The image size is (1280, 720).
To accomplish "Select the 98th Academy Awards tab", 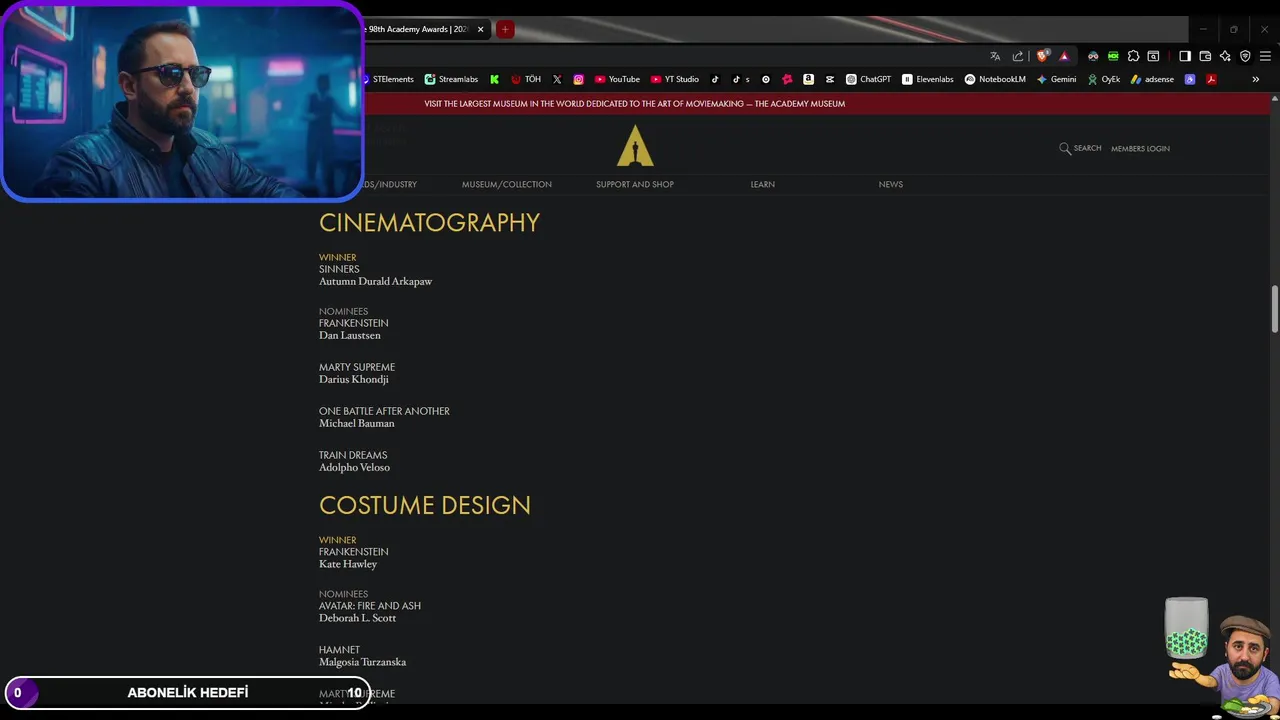I will [x=420, y=29].
